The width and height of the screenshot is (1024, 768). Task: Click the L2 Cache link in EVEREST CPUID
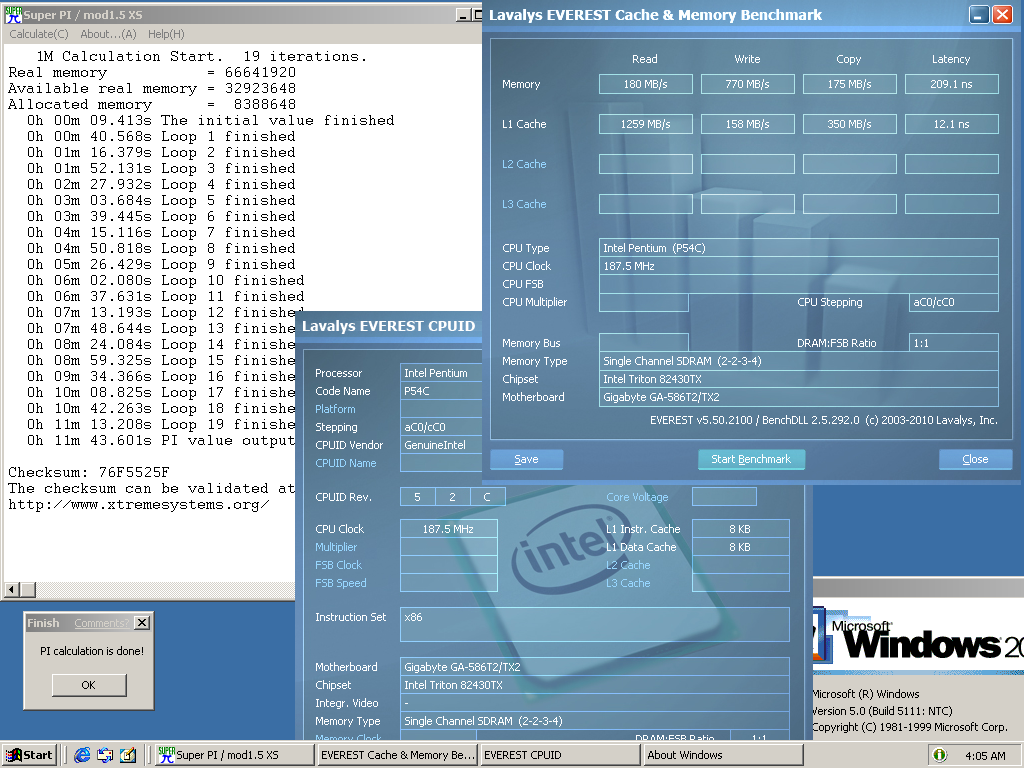coord(628,565)
